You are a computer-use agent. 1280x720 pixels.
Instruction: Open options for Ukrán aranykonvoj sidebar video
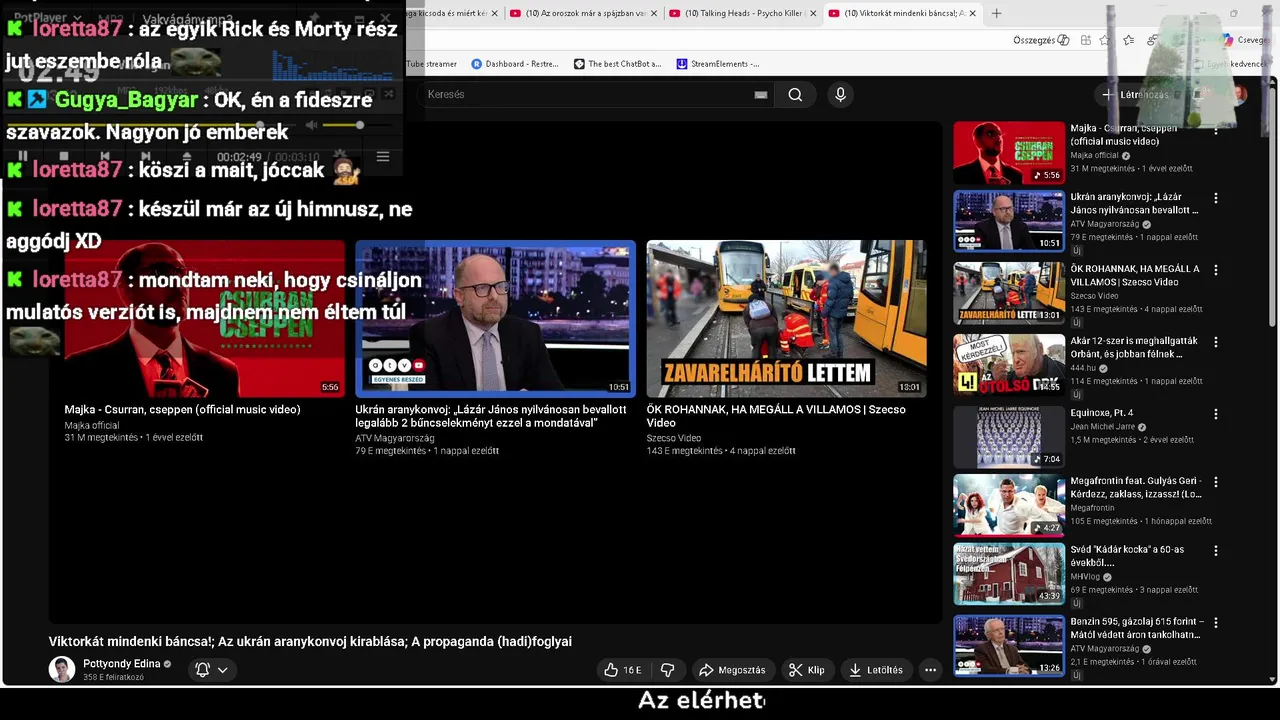pos(1216,198)
